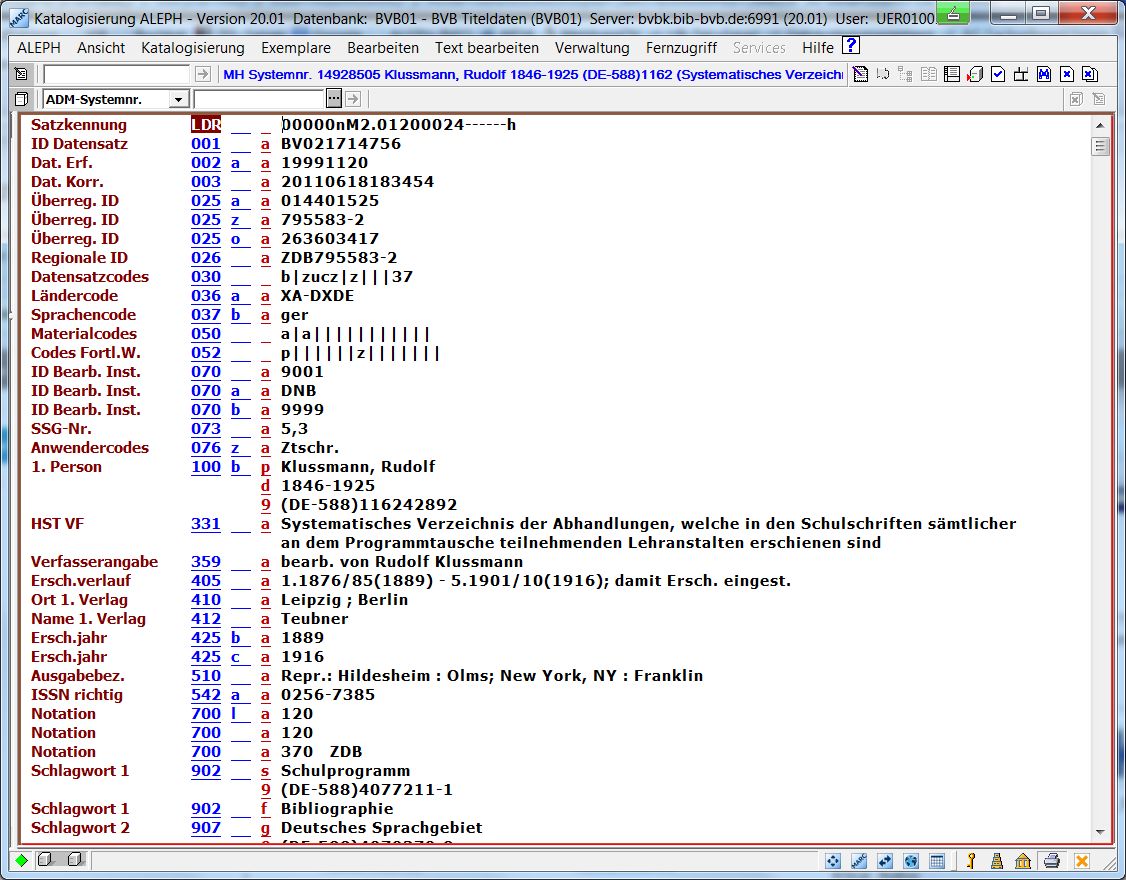Click the green diamond status indicator
Viewport: 1126px width, 880px height.
click(22, 861)
